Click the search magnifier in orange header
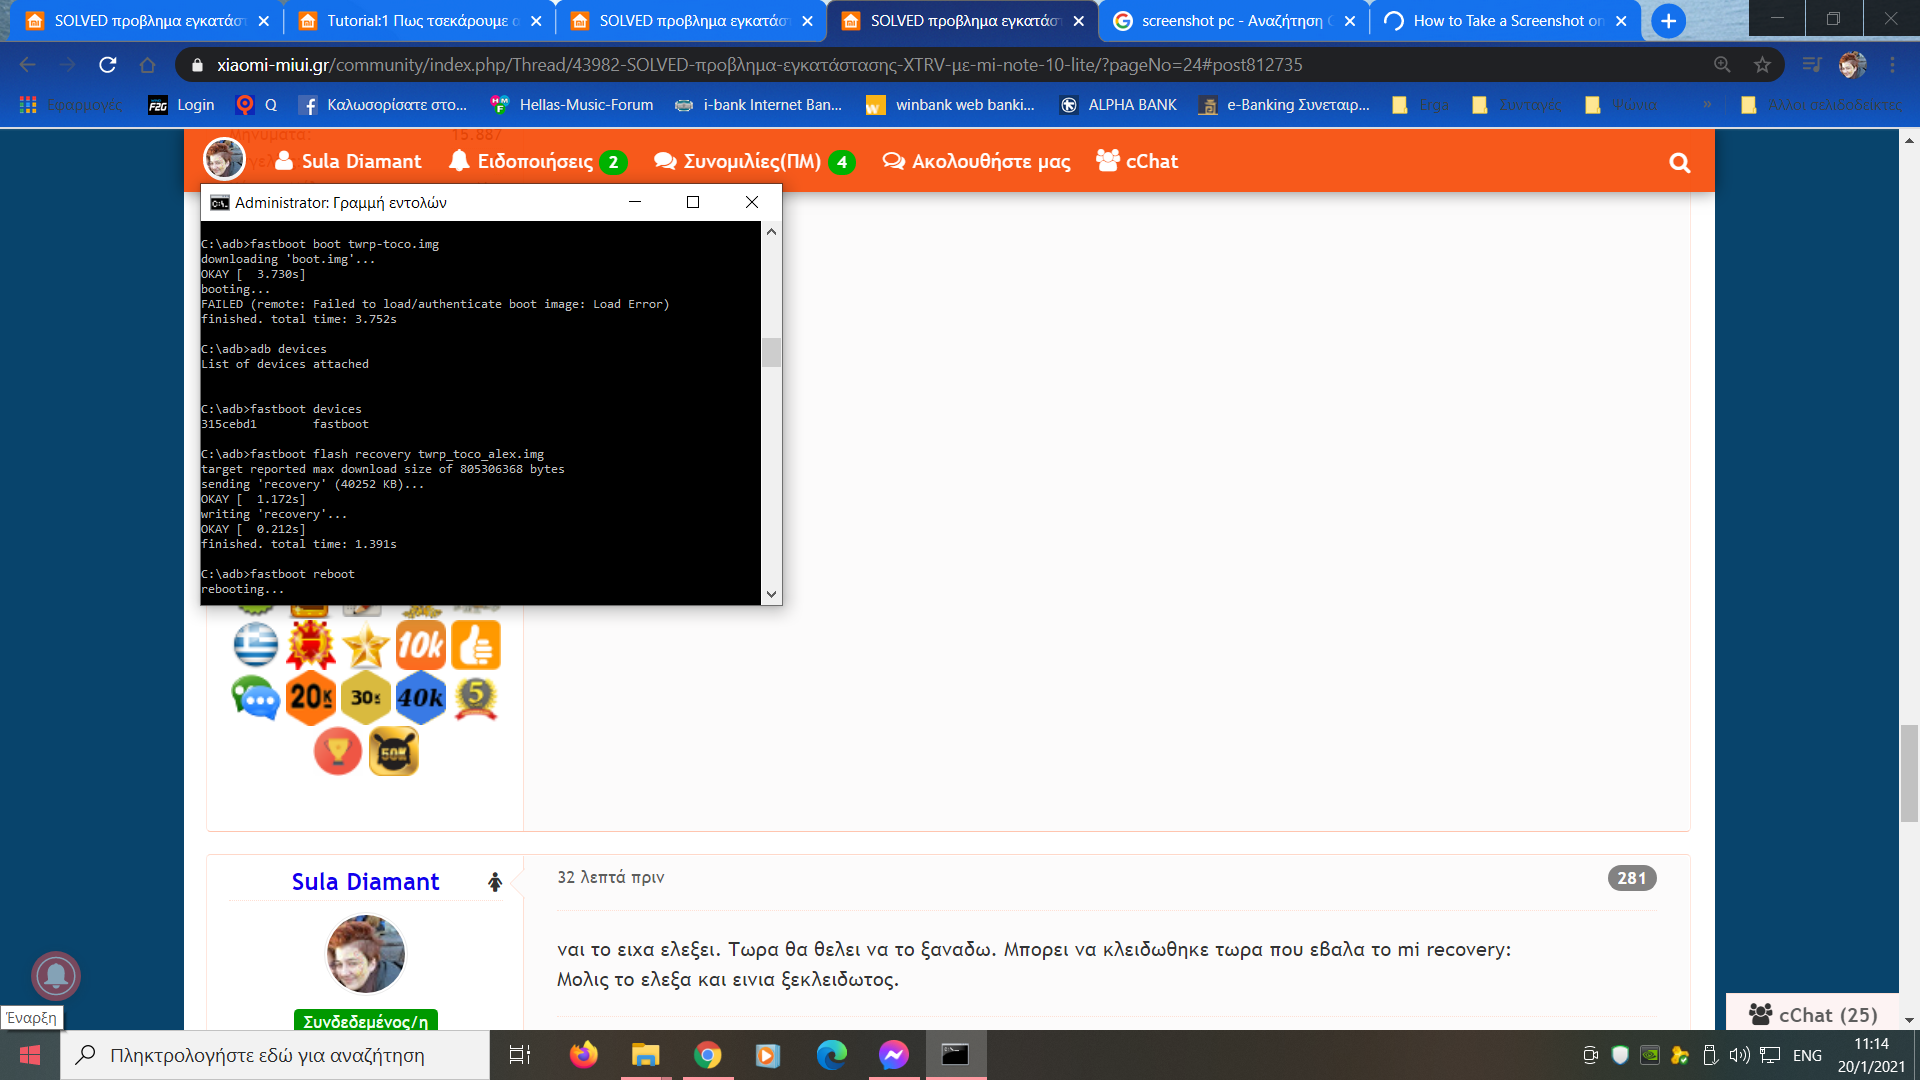1920x1080 pixels. click(1679, 163)
